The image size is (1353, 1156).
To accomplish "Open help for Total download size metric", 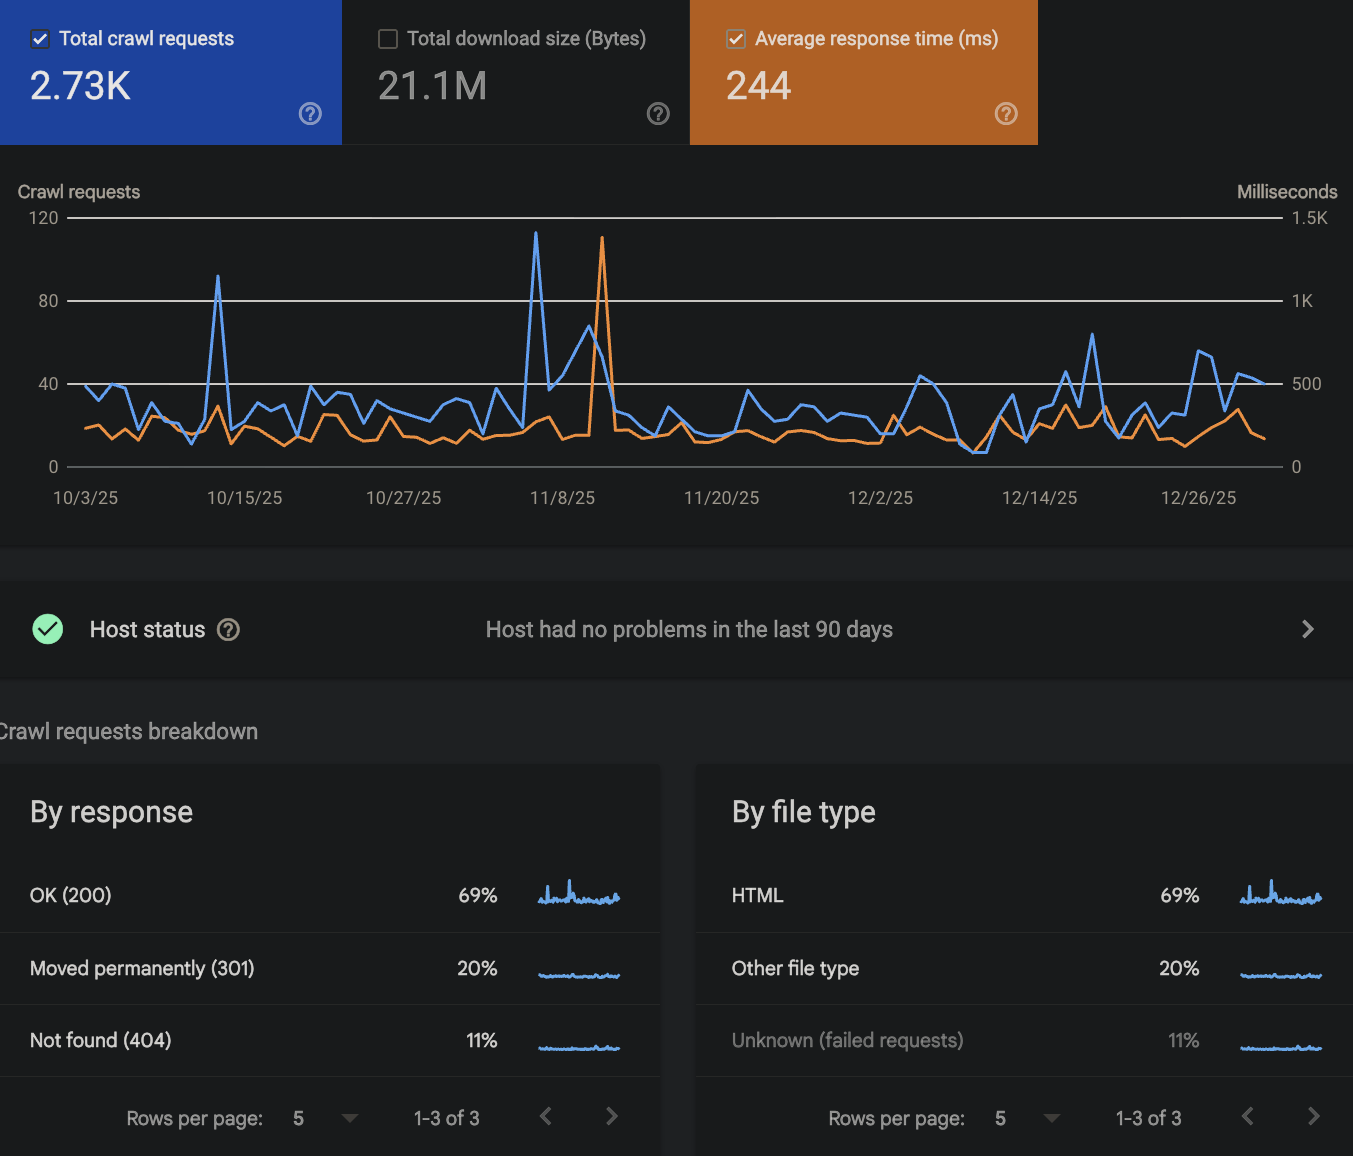I will 658,114.
